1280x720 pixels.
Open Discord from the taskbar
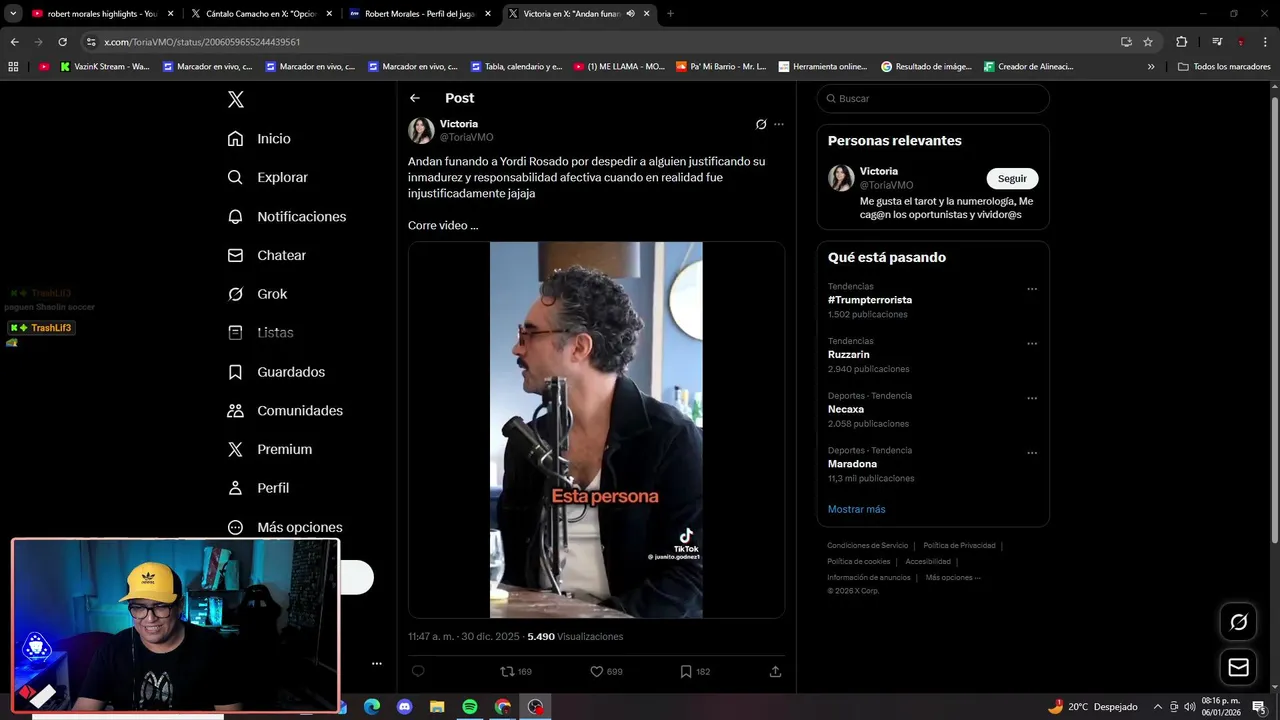pyautogui.click(x=404, y=707)
